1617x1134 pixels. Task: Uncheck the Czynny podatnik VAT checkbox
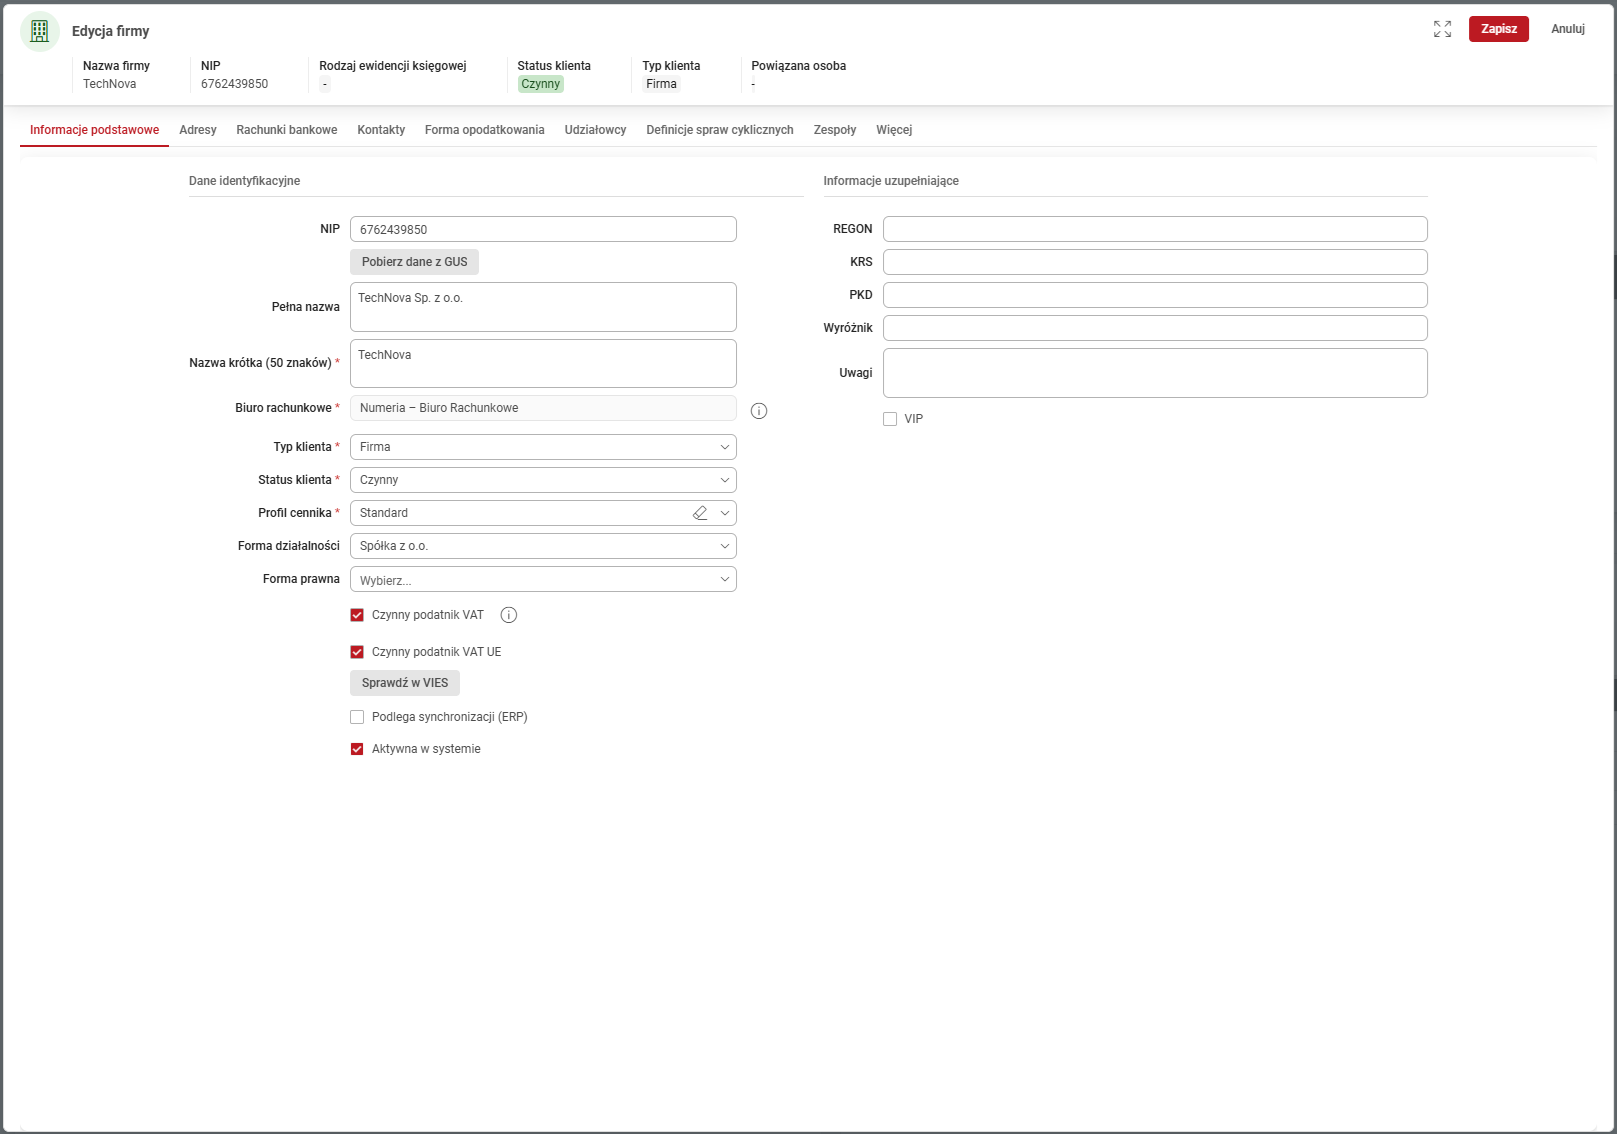[x=357, y=615]
